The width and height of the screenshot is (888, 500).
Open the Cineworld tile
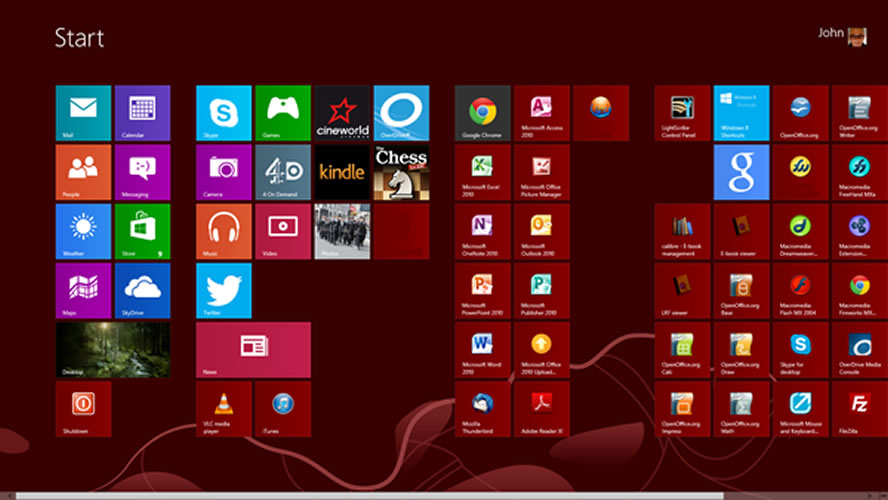[342, 113]
